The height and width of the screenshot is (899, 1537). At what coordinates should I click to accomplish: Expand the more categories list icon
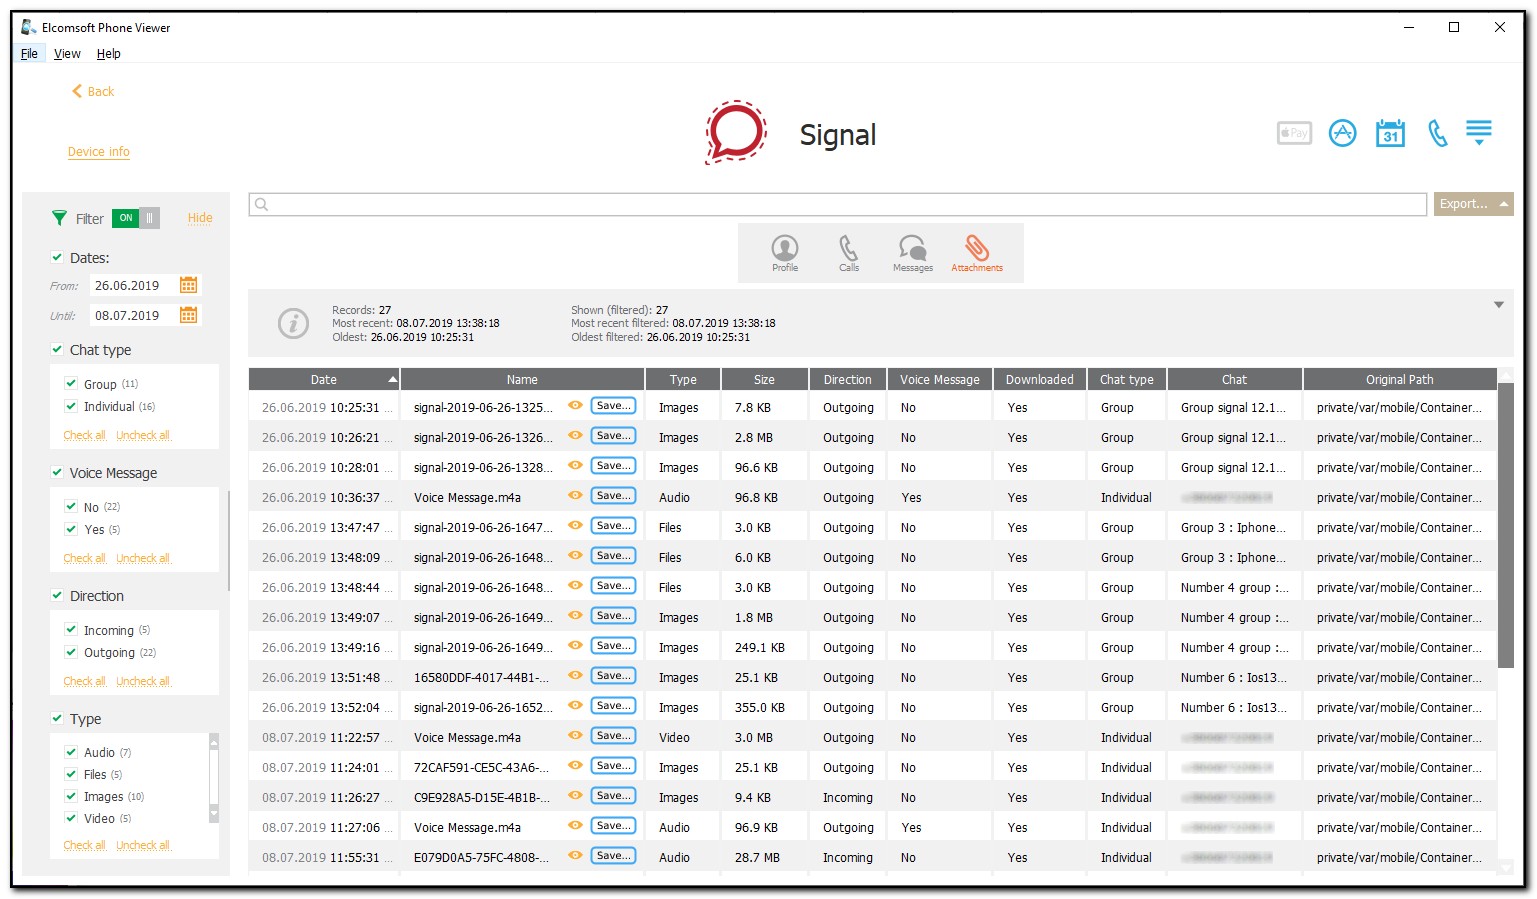pyautogui.click(x=1478, y=133)
